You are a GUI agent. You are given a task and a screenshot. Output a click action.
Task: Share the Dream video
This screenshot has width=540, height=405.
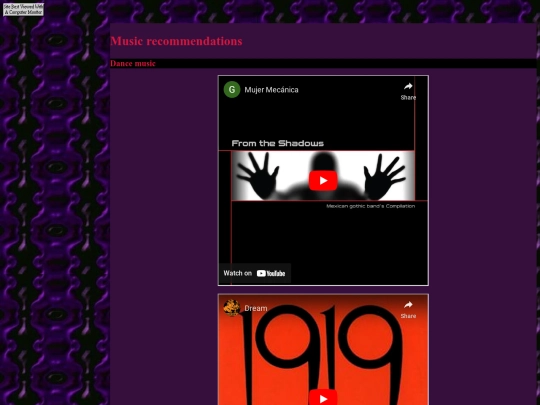408,310
